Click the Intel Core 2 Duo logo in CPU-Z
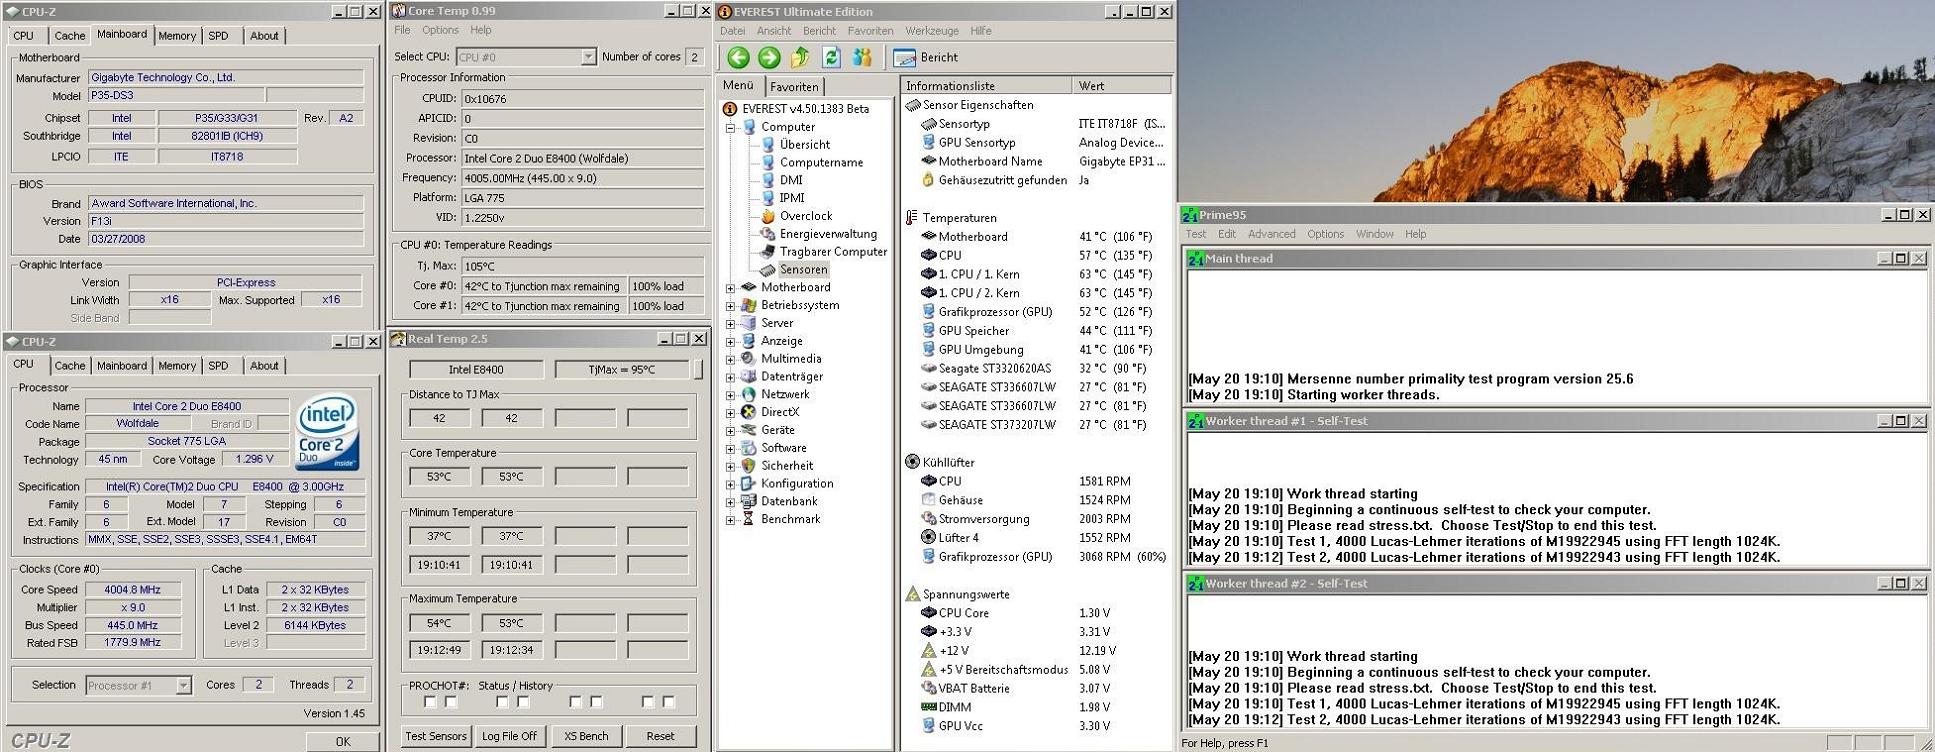This screenshot has width=1935, height=752. [327, 434]
